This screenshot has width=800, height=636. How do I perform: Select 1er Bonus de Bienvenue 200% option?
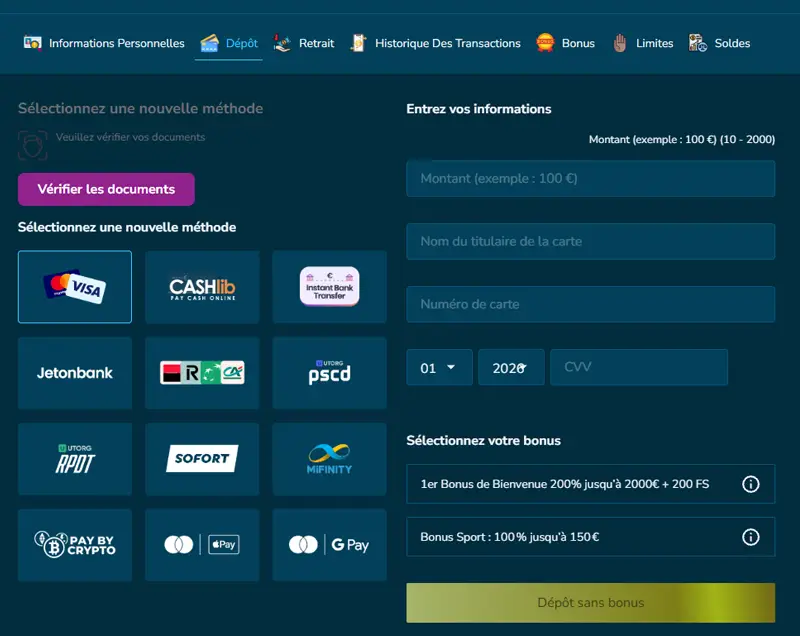click(x=590, y=484)
